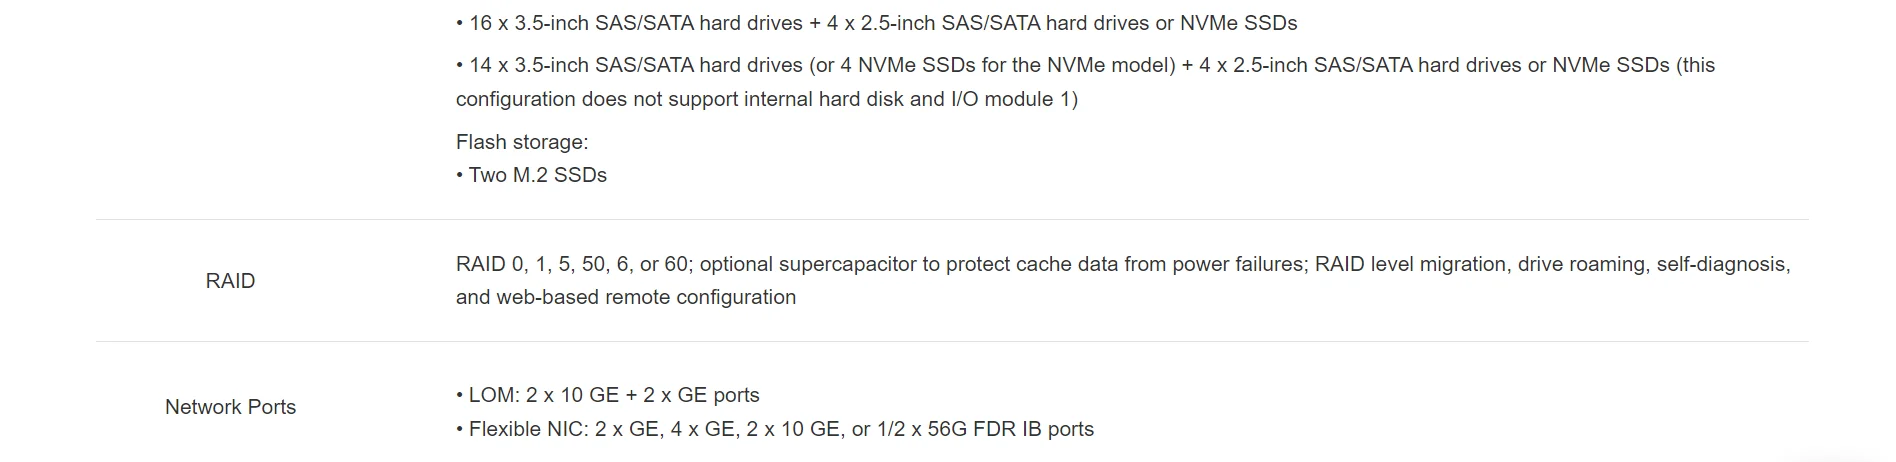Click "power failures" in the RAID row
This screenshot has height=462, width=1896.
[x=1238, y=264]
